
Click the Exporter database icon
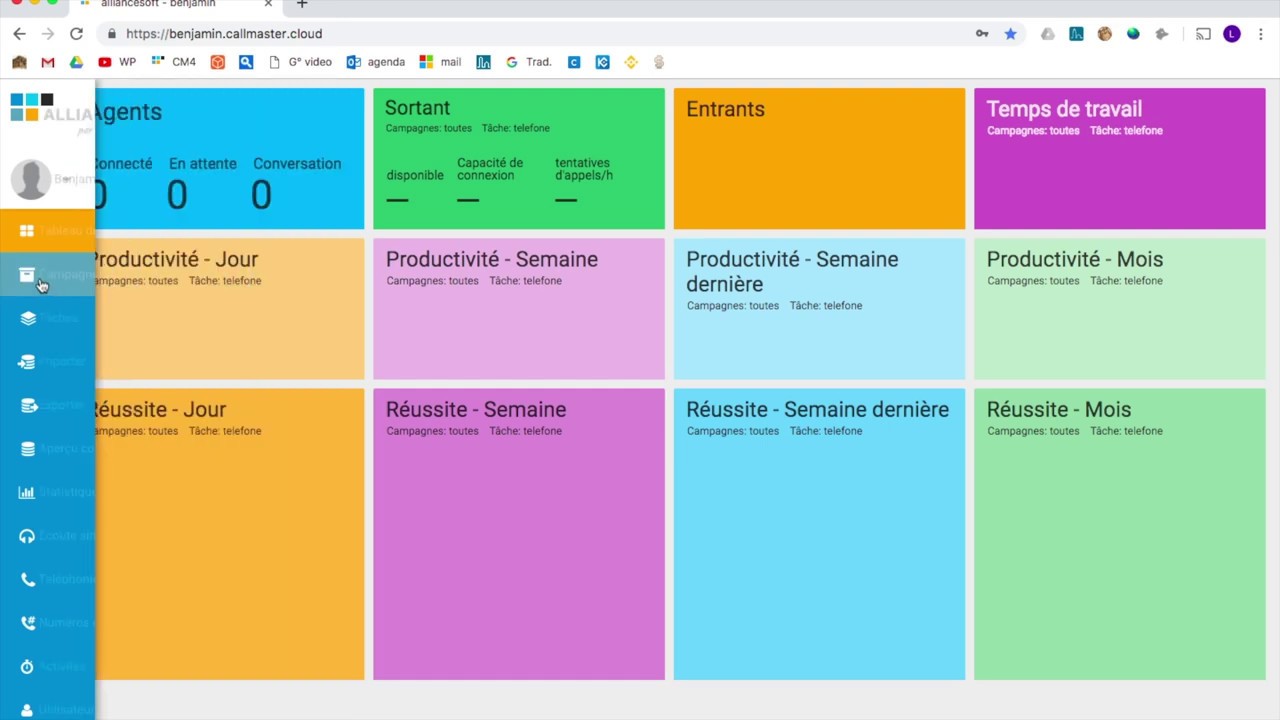(29, 405)
